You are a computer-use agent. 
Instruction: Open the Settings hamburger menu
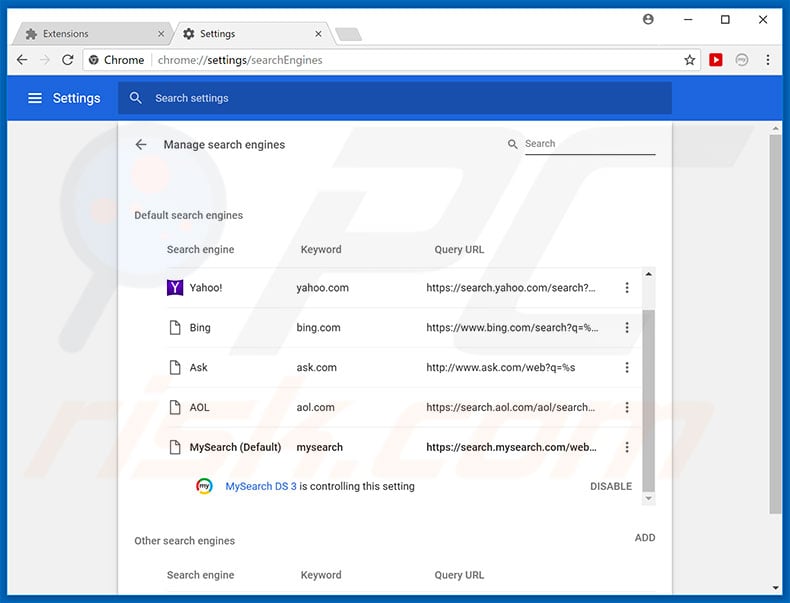tap(35, 98)
